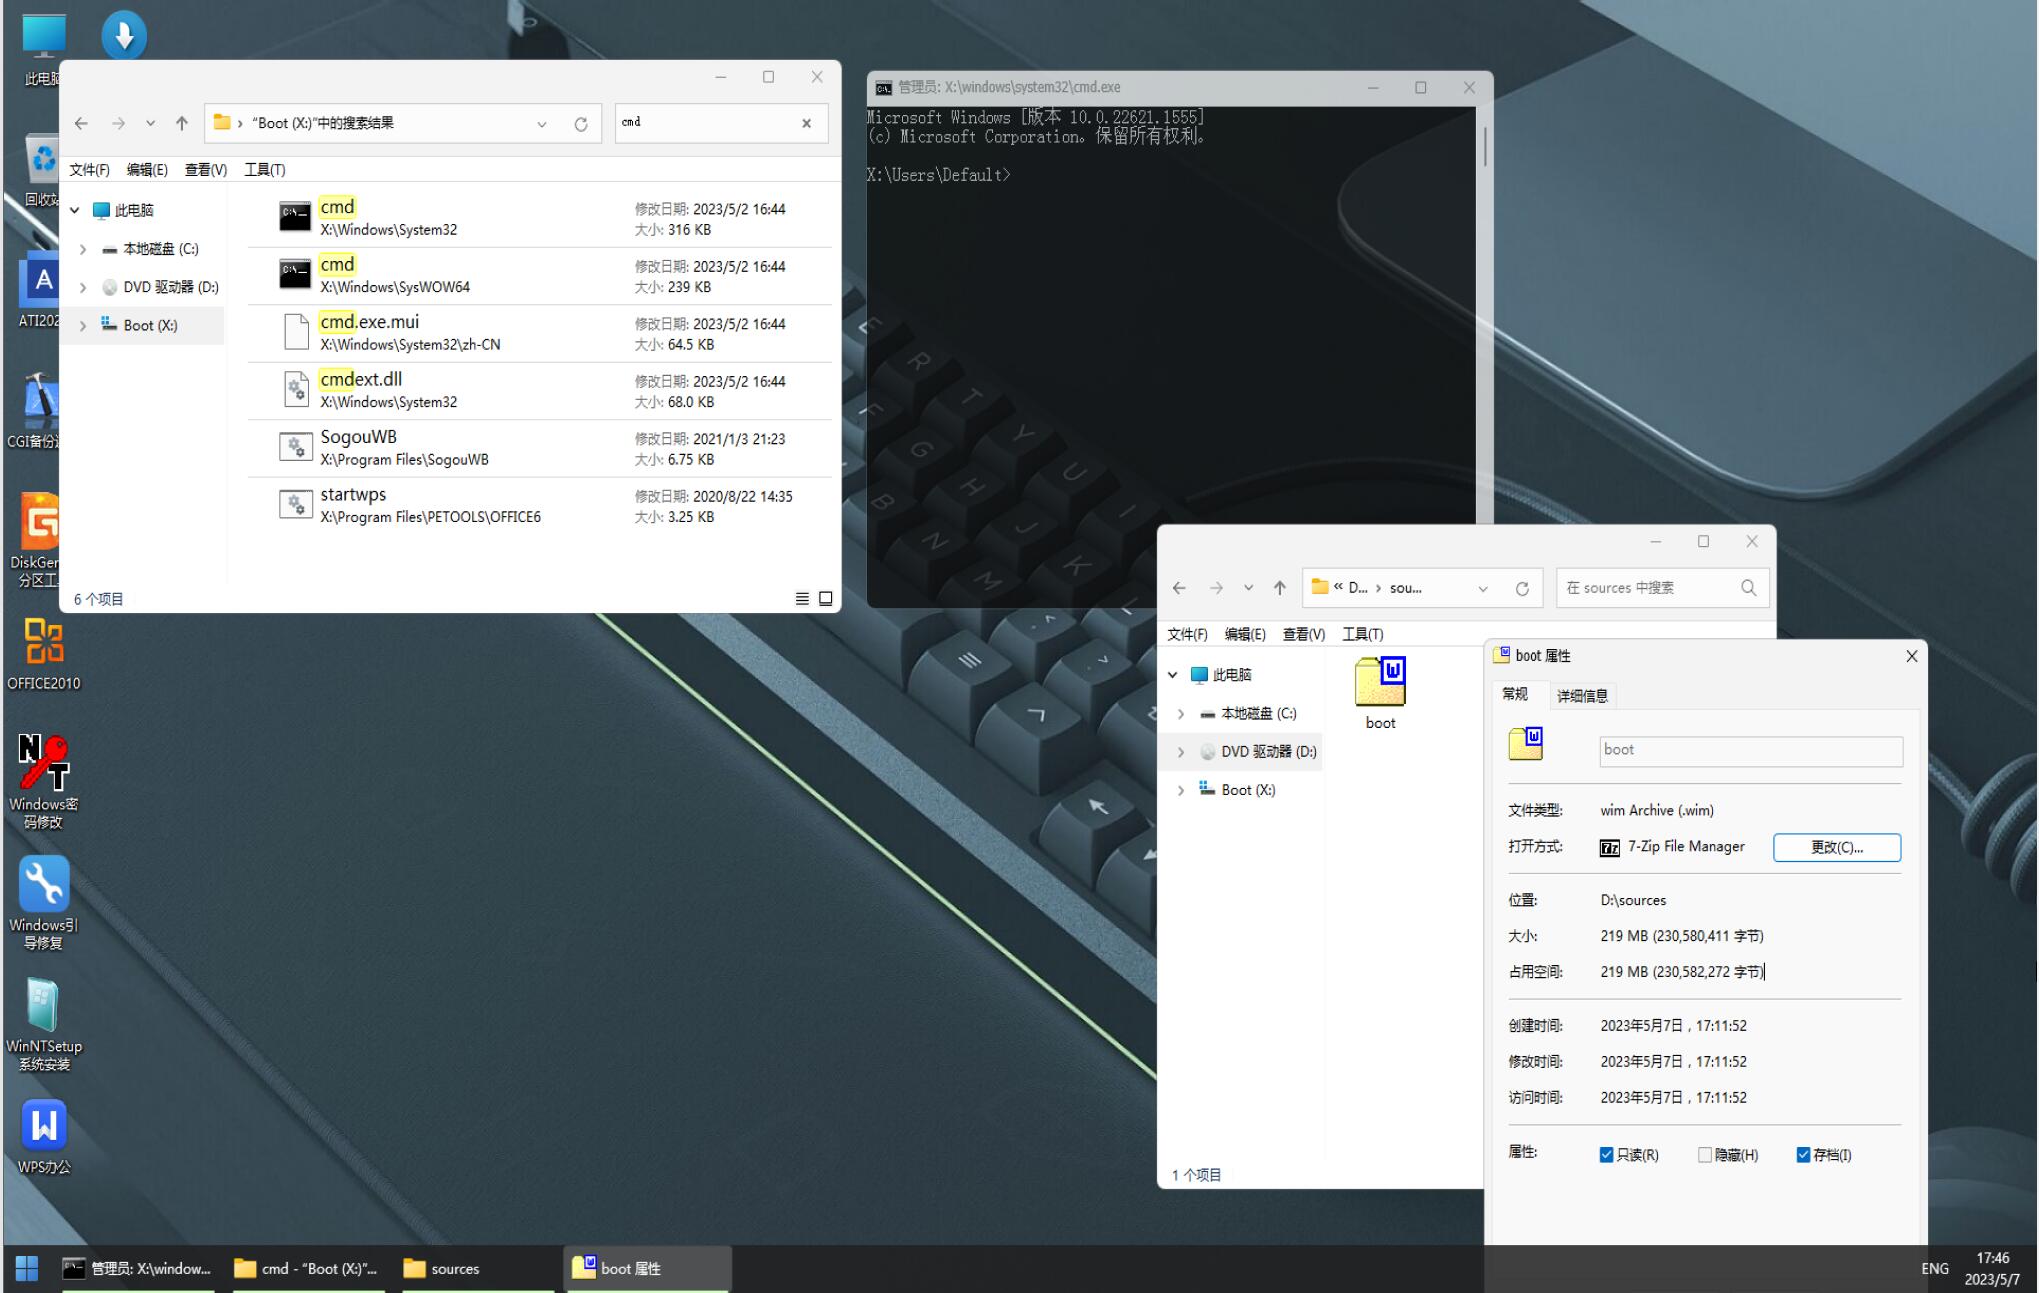Screen dimensions: 2039x1293
Task: Open address bar dropdown in search window
Action: 541,124
